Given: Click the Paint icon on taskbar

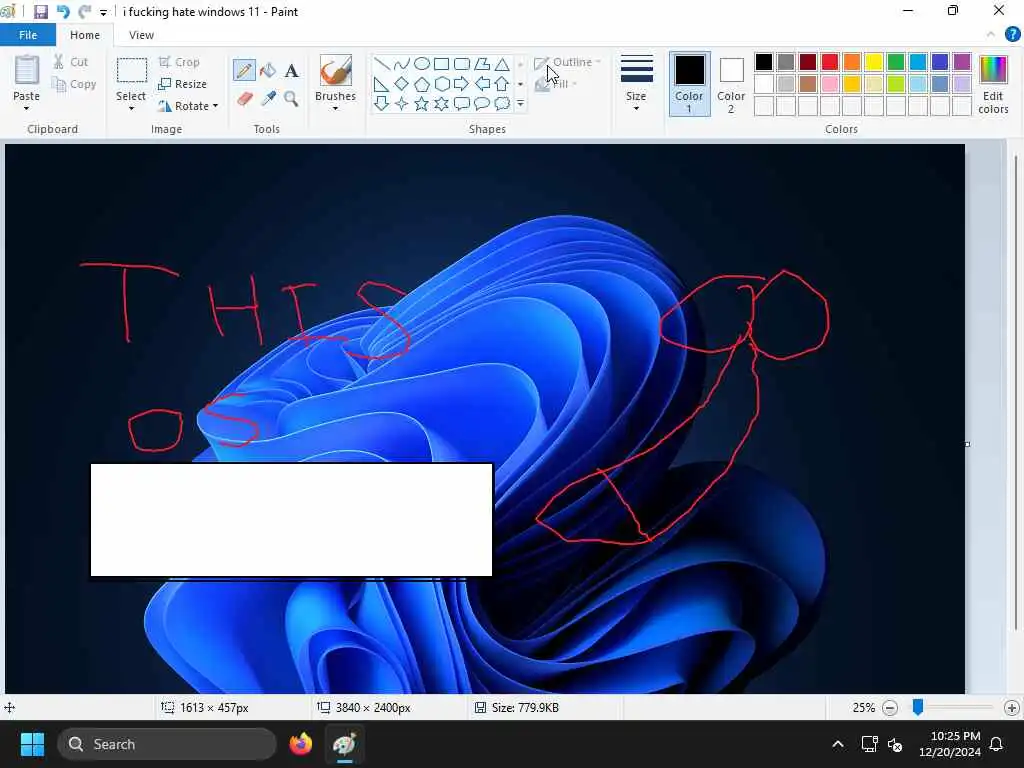Looking at the screenshot, I should pyautogui.click(x=344, y=744).
